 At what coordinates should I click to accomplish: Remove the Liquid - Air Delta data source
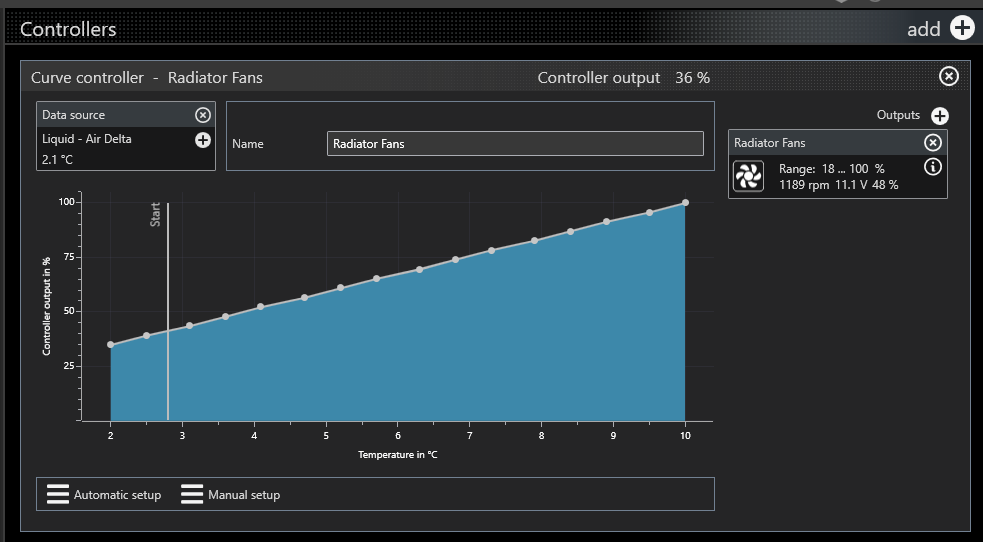[202, 115]
